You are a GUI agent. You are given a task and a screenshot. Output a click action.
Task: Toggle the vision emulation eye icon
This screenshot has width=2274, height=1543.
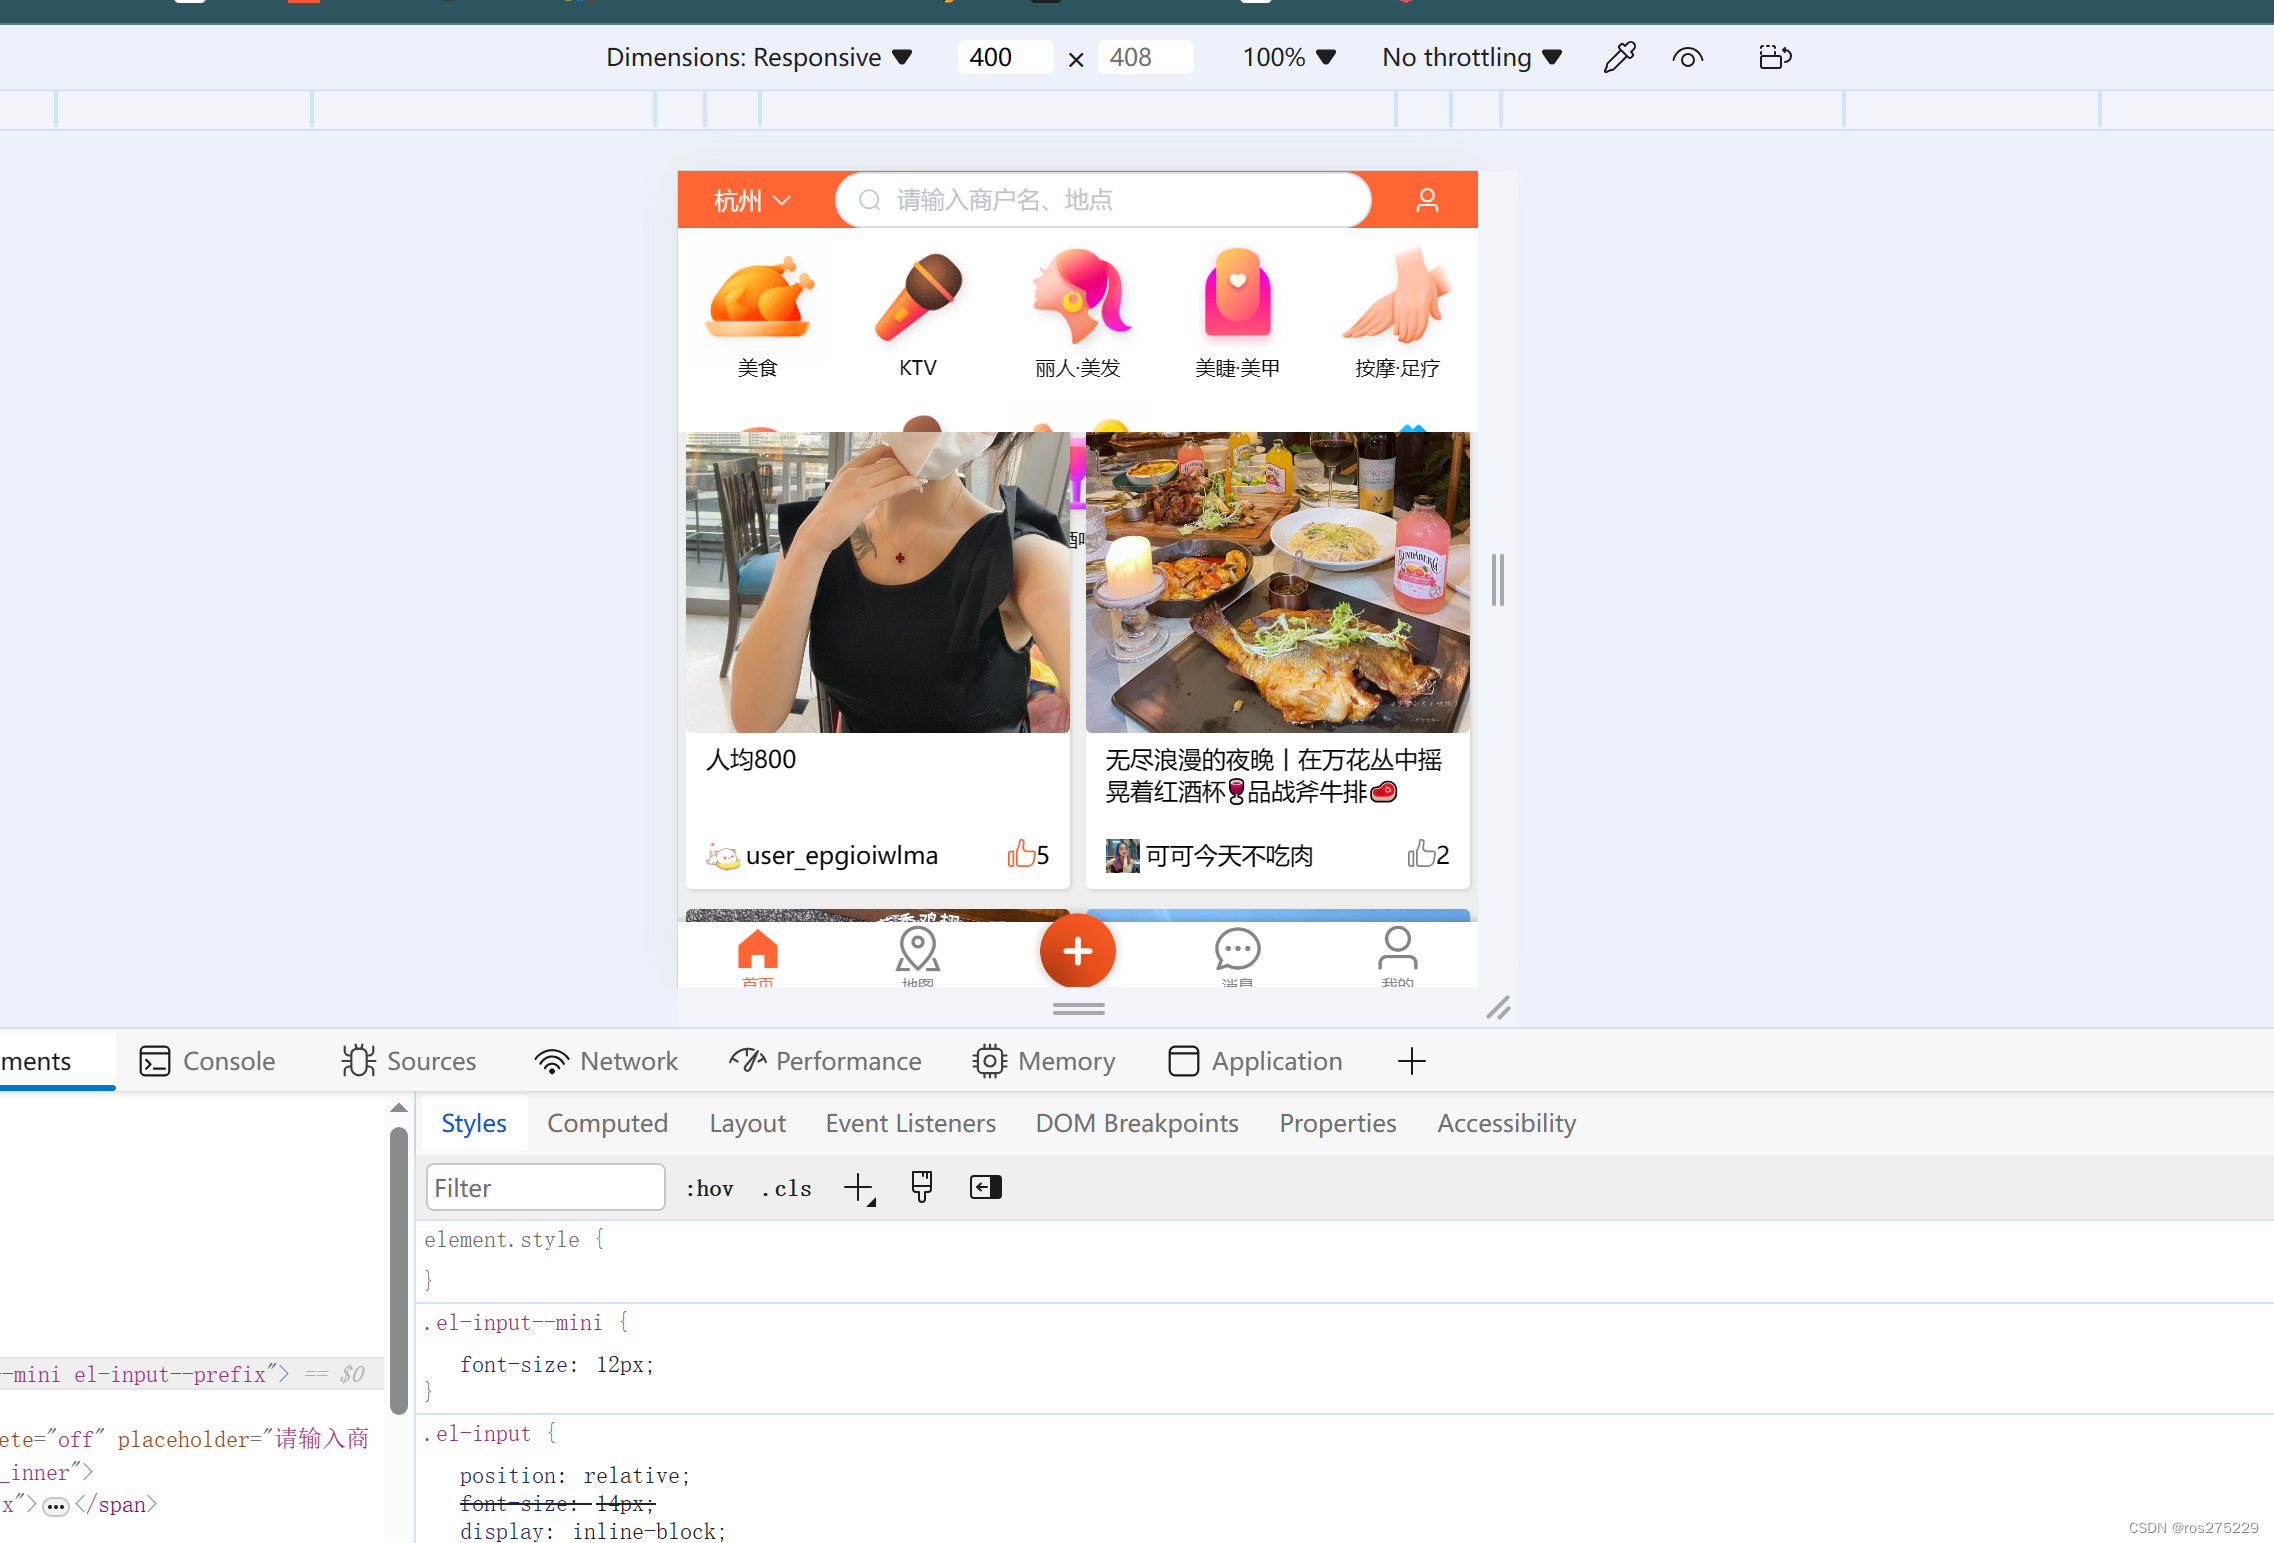(1687, 57)
